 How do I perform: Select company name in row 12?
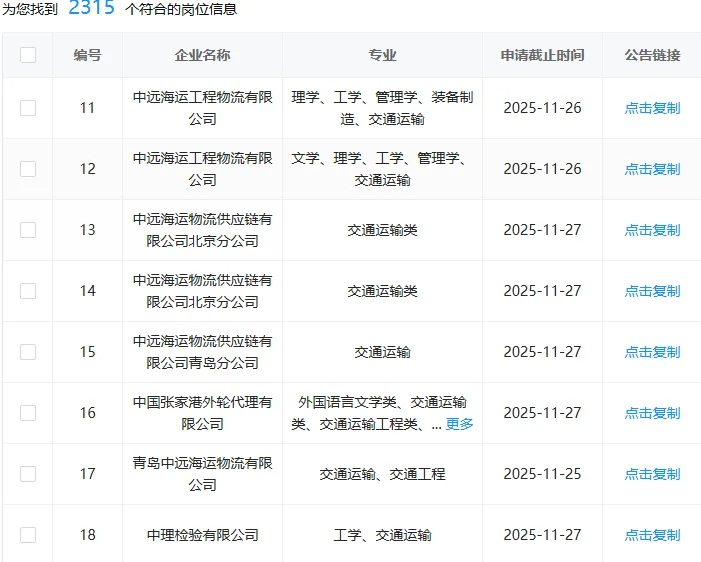coord(203,169)
